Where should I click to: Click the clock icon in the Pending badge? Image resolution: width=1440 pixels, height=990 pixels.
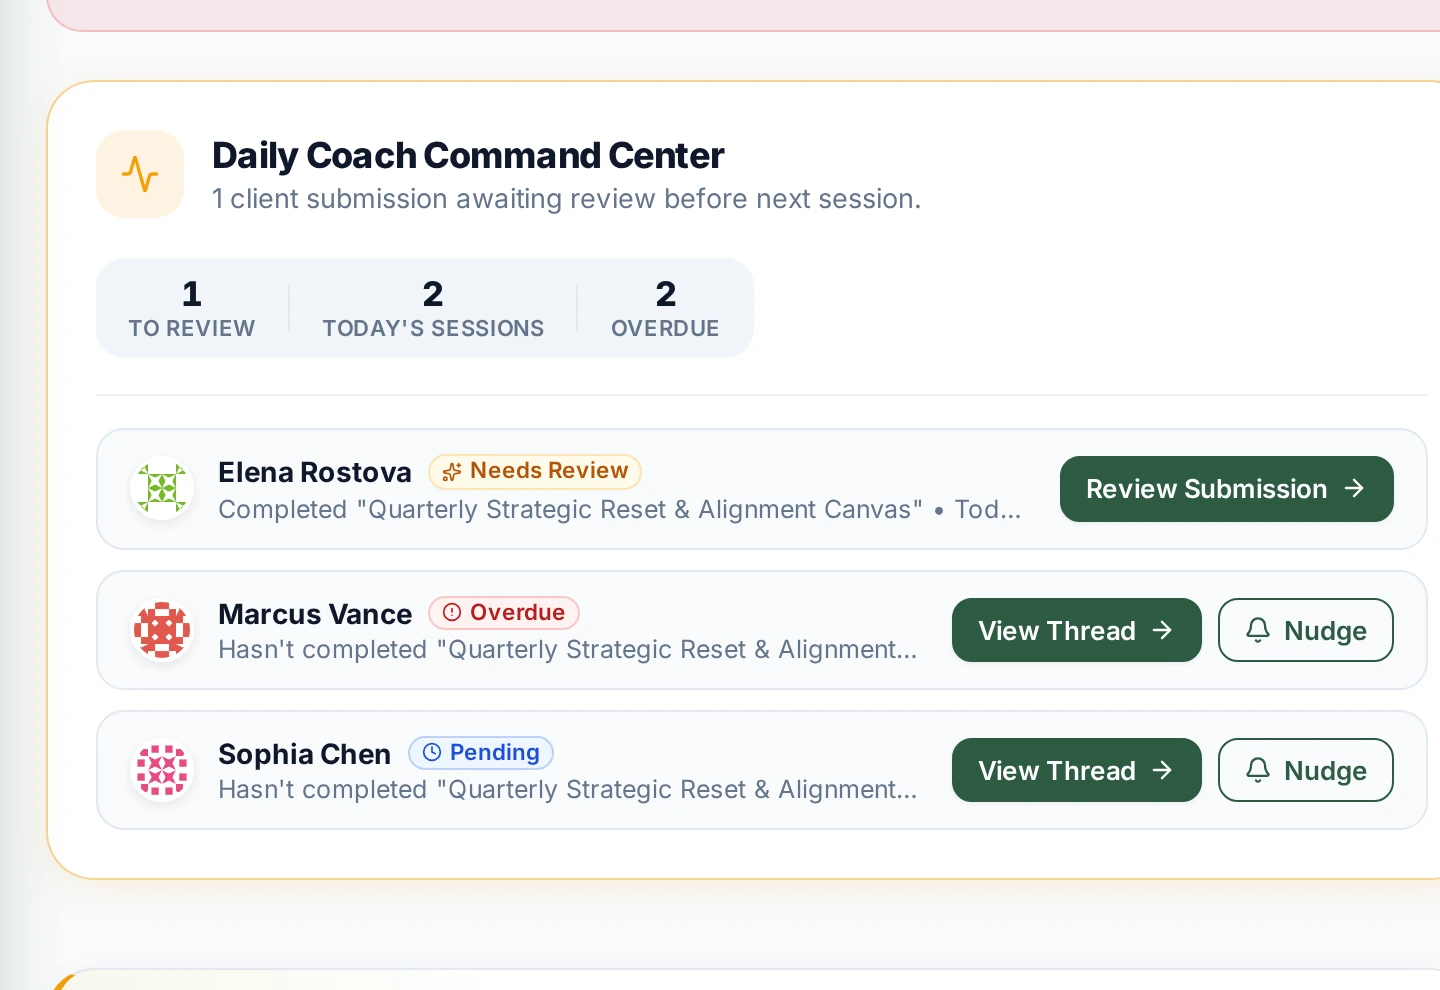pos(432,752)
